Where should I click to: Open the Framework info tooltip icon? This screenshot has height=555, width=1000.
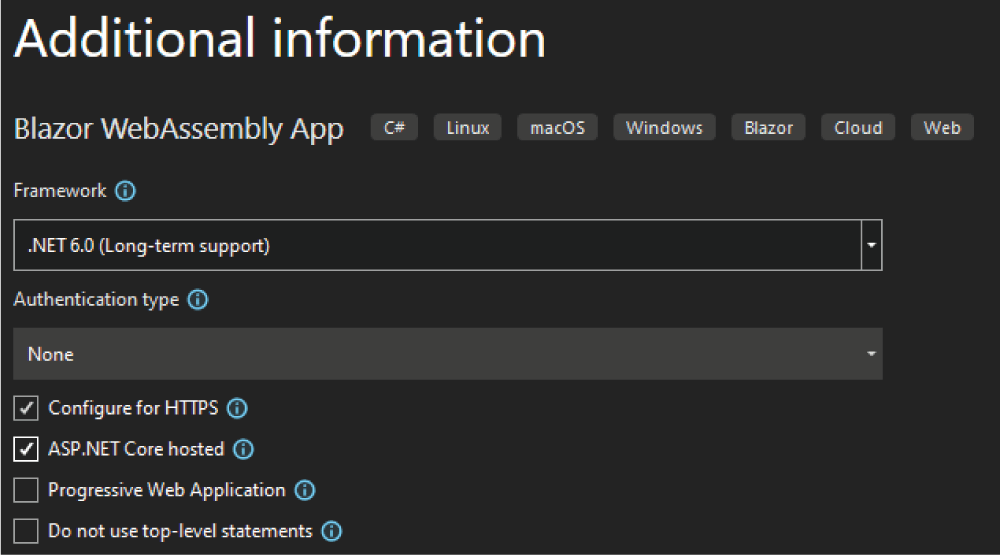click(x=125, y=191)
